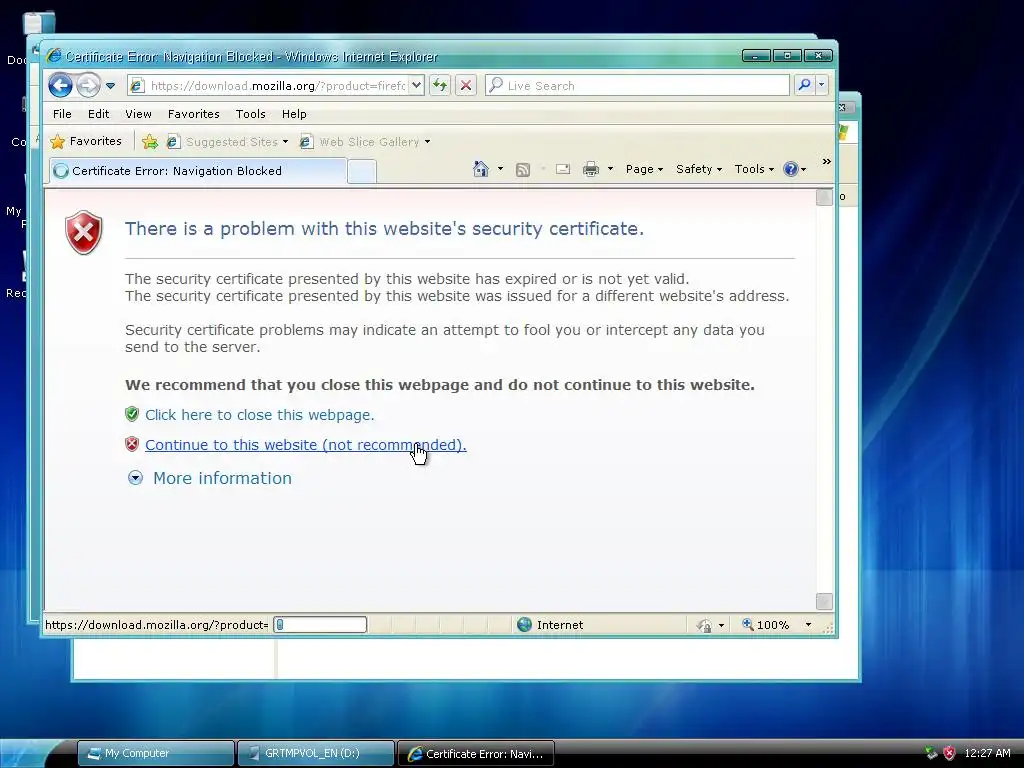Open the Edit menu
1024x768 pixels.
[x=99, y=114]
